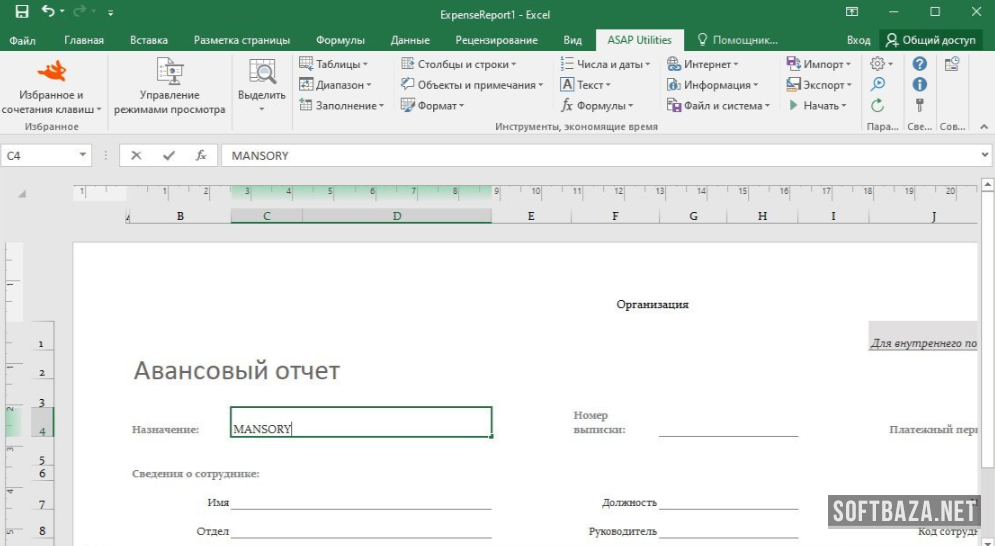Switch to the Формулы ribbon tab

(340, 40)
